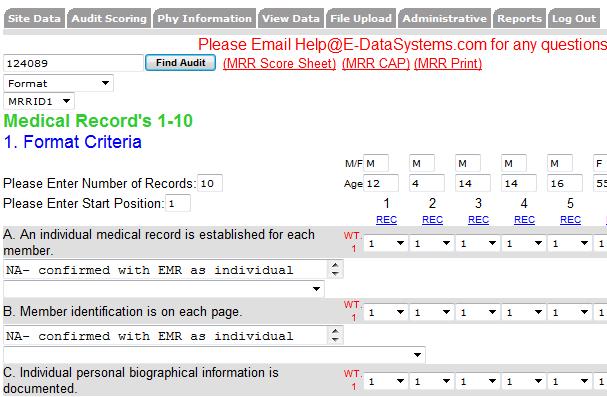Expand the dropdown below criterion A comment
607x397 pixels.
pyautogui.click(x=164, y=289)
